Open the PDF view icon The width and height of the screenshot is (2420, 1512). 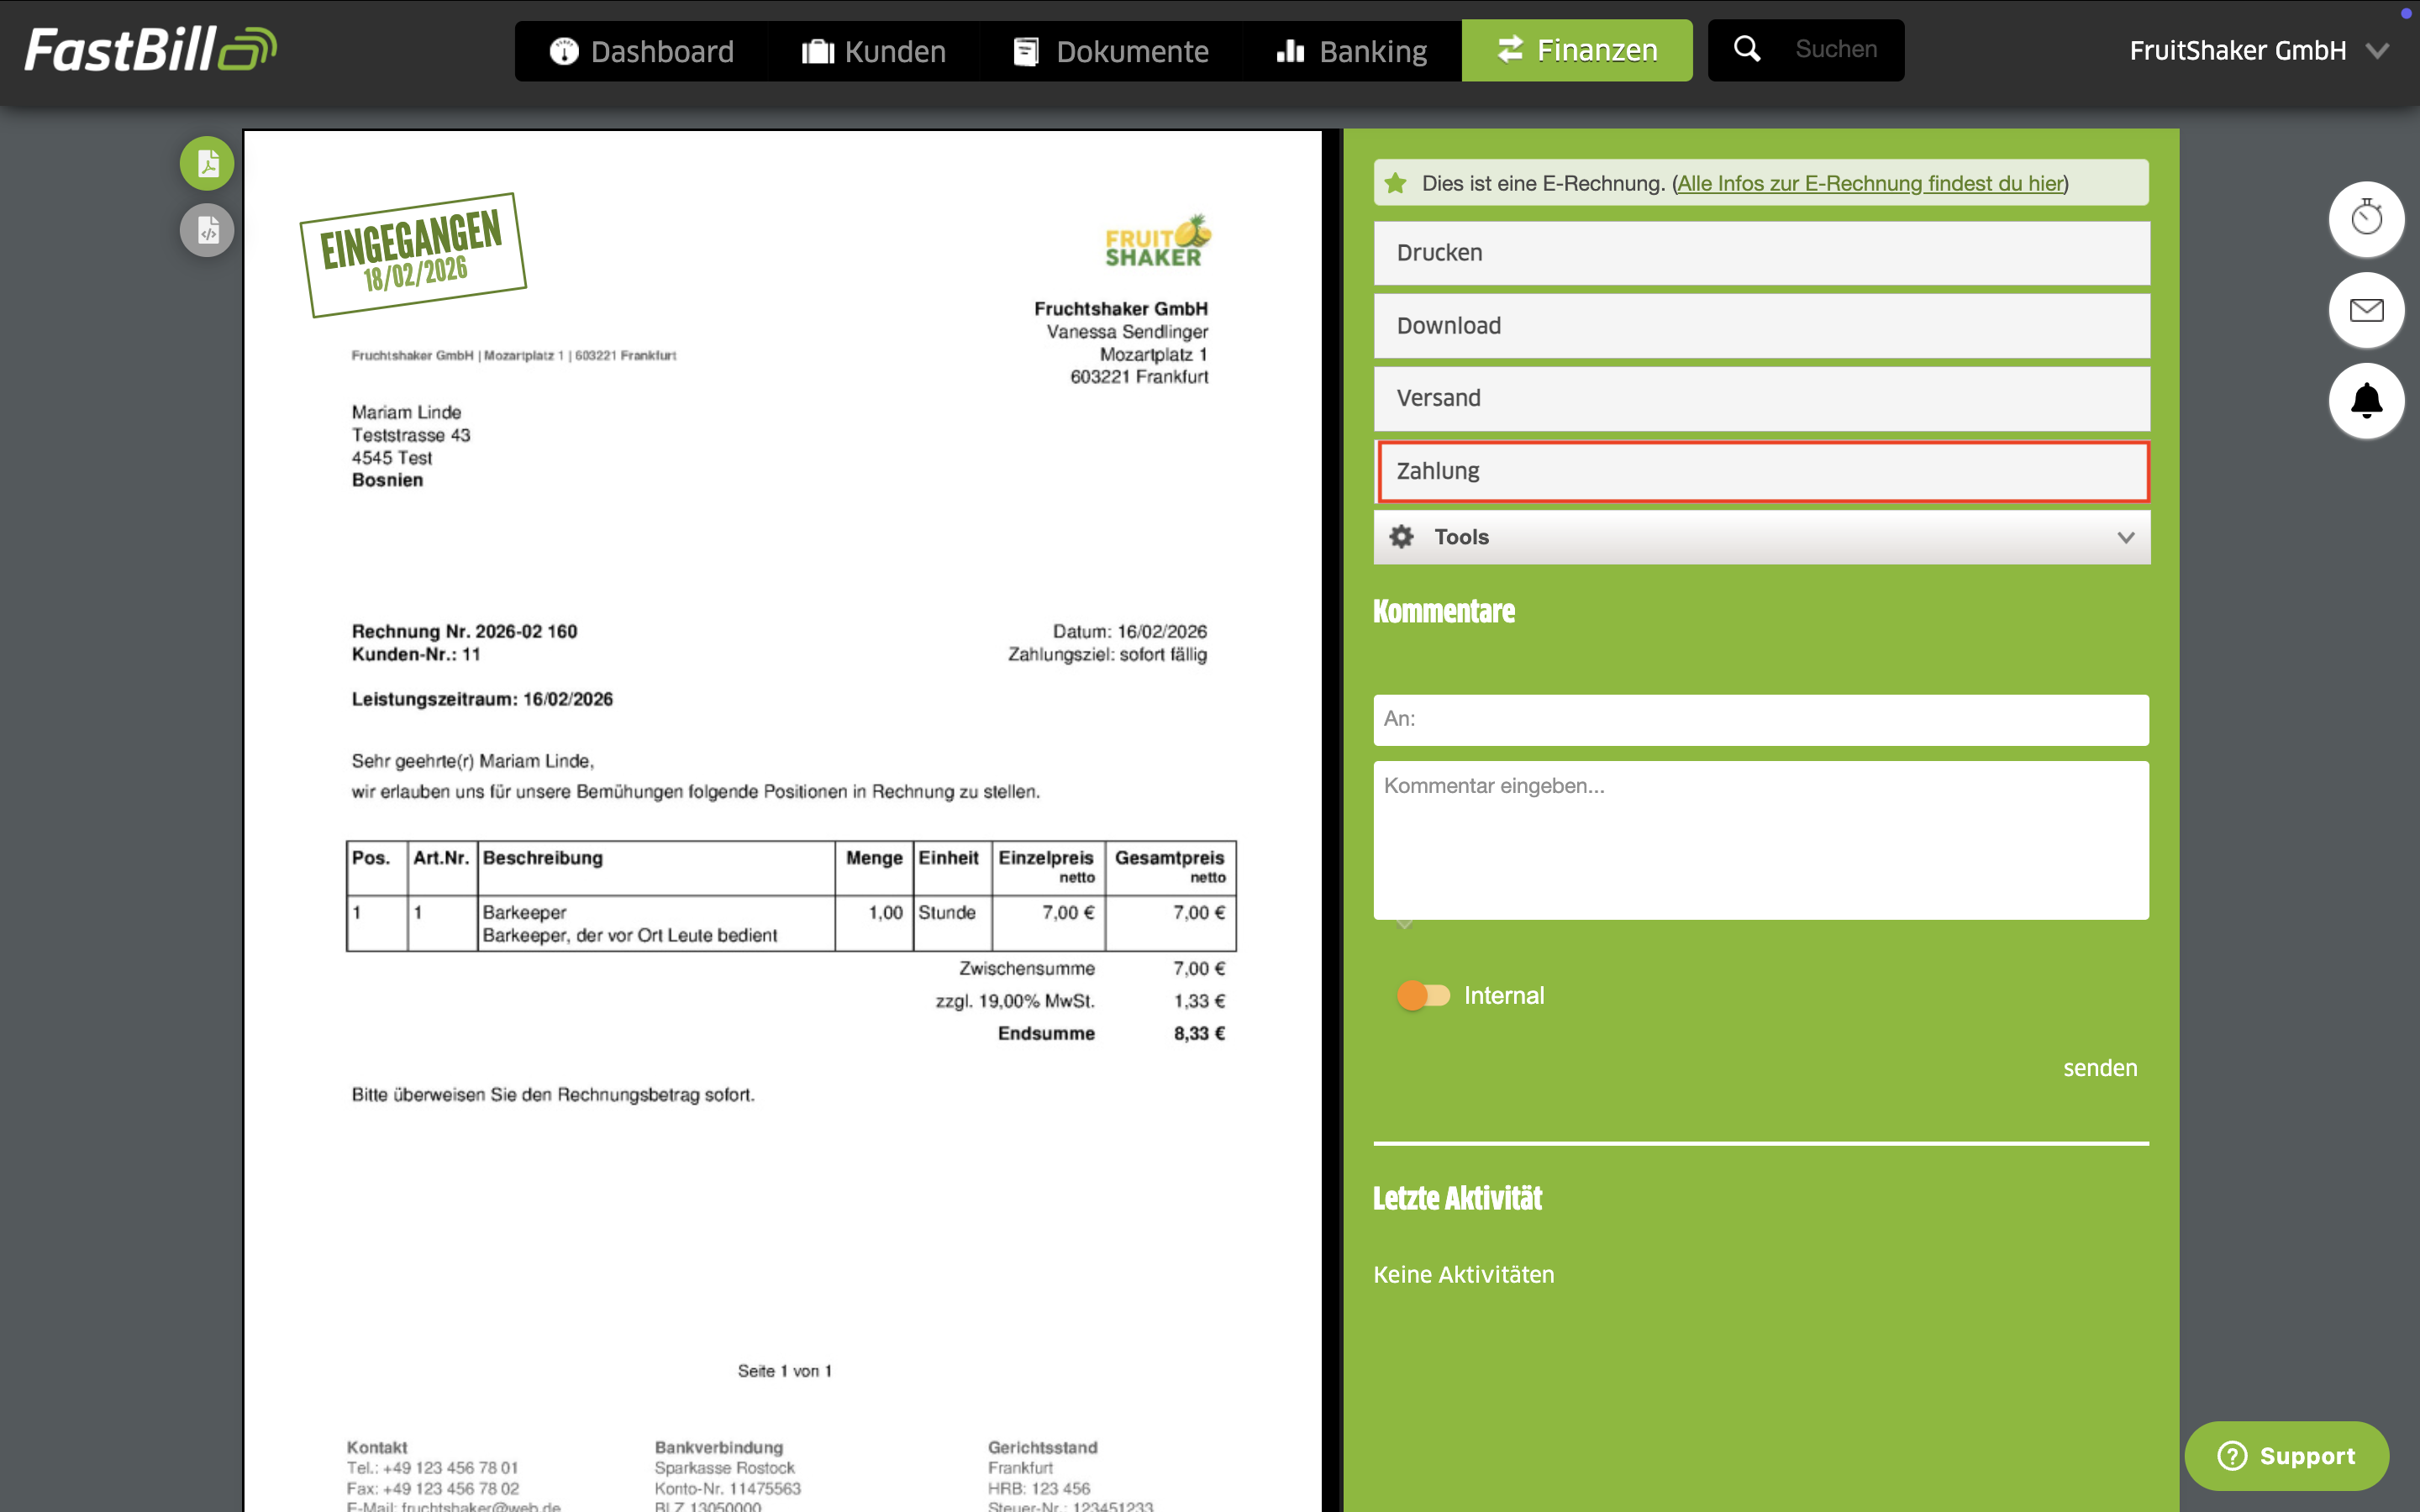(207, 163)
